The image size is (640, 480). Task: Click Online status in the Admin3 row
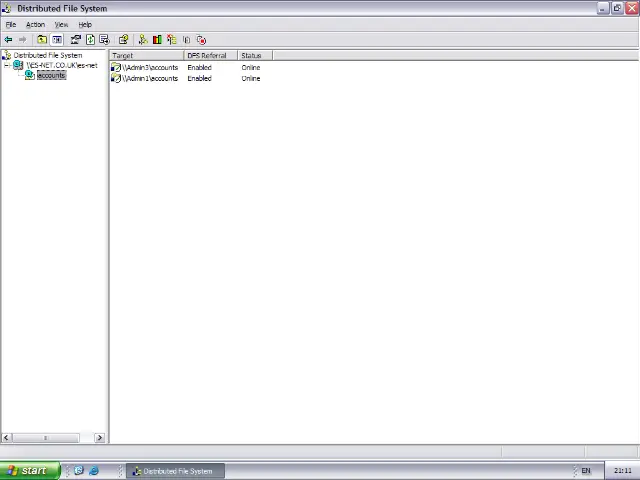click(x=251, y=67)
